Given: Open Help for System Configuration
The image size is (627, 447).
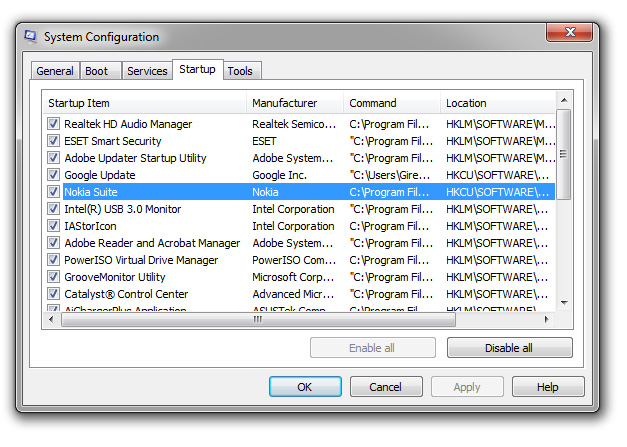Looking at the screenshot, I should [548, 387].
